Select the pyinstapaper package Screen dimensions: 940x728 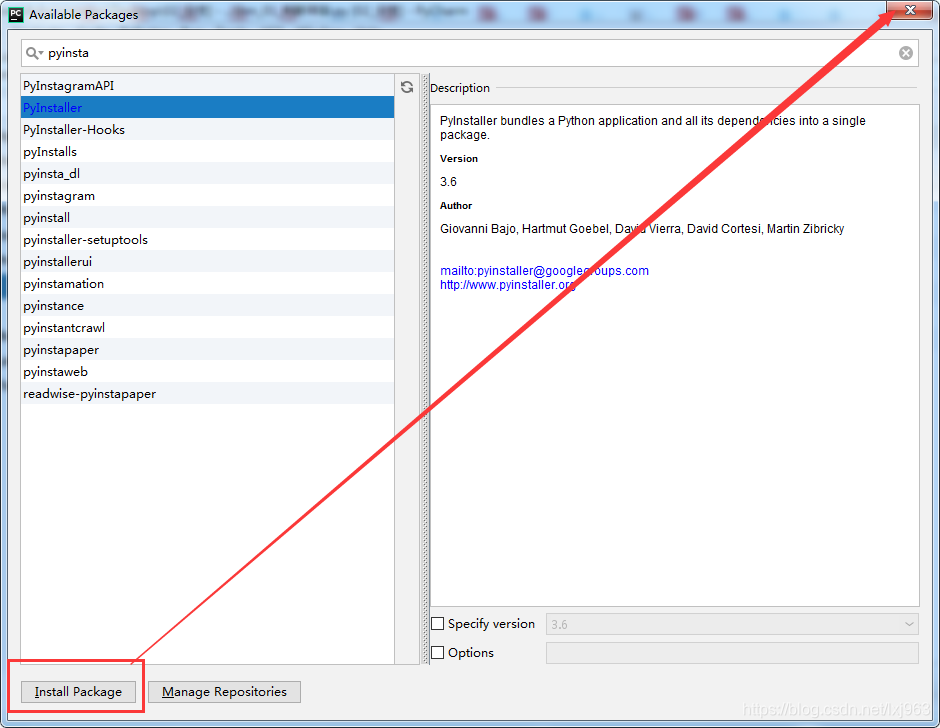coord(207,350)
